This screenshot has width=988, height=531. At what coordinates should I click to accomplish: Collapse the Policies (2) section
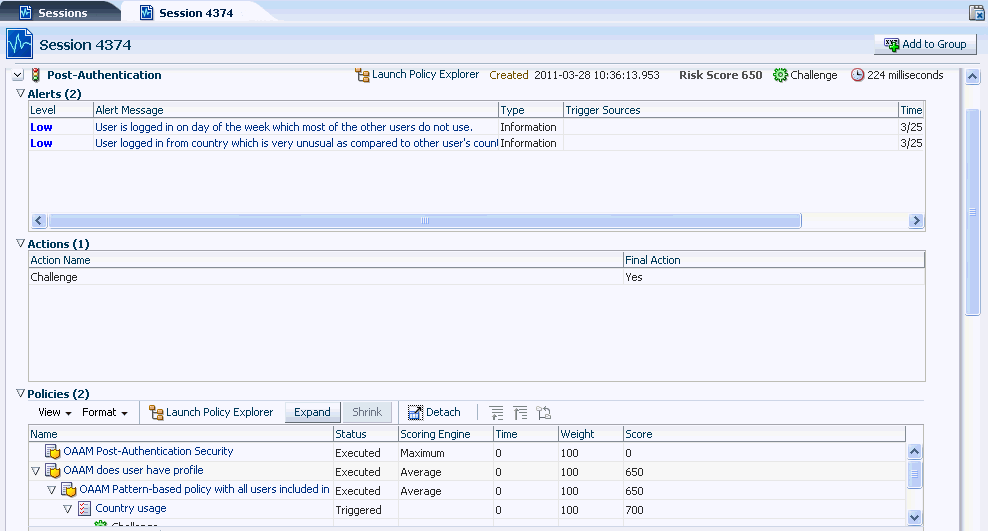point(20,393)
